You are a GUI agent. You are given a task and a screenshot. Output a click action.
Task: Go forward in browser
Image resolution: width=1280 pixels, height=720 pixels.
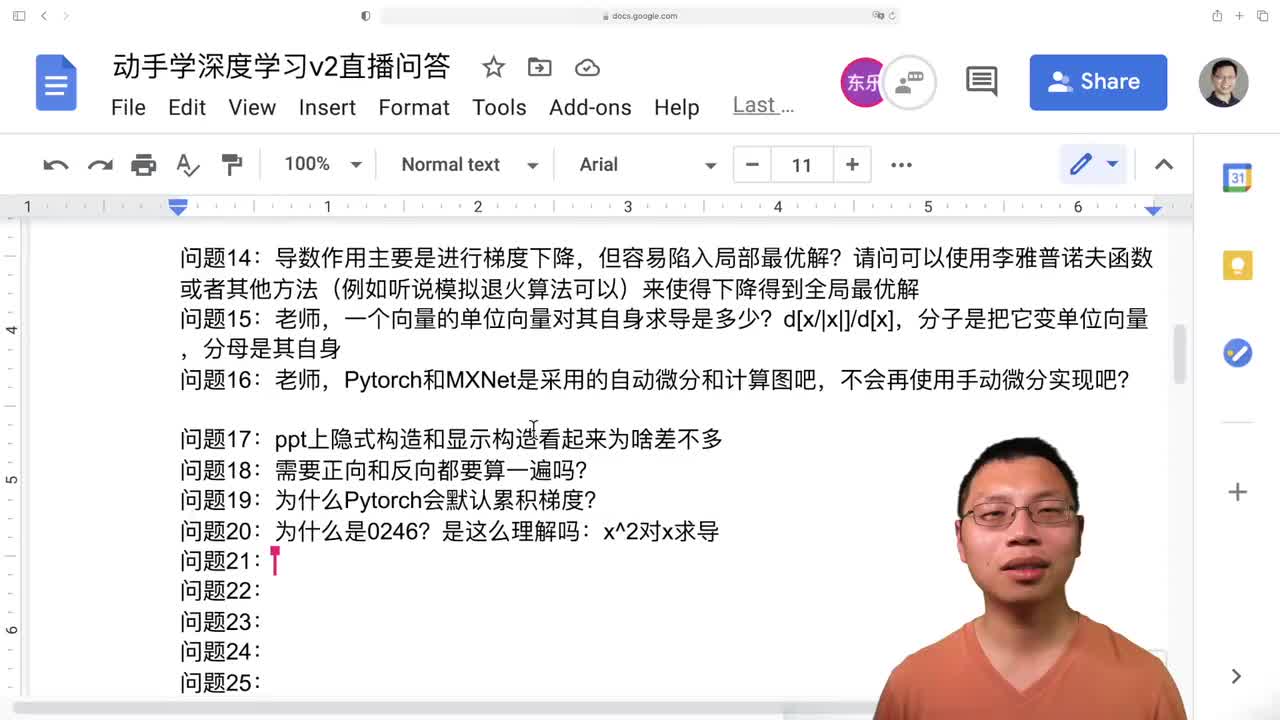tap(66, 16)
